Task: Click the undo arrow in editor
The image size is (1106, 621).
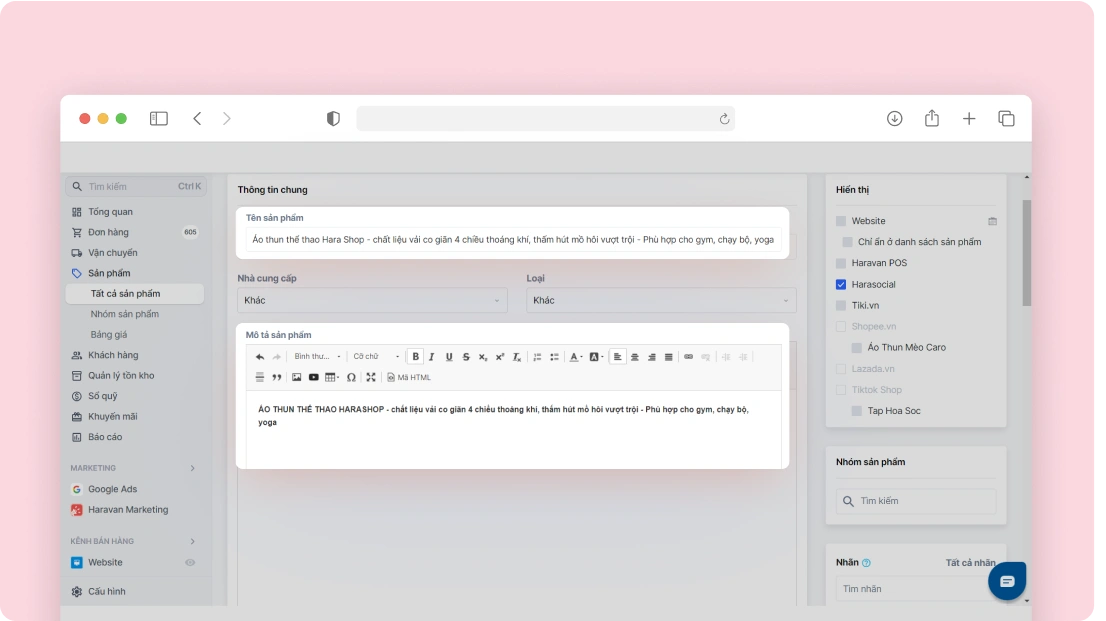Action: [260, 357]
